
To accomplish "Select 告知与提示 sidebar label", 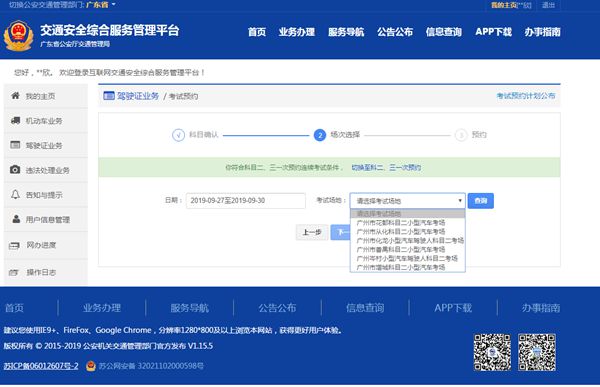I will tap(44, 195).
